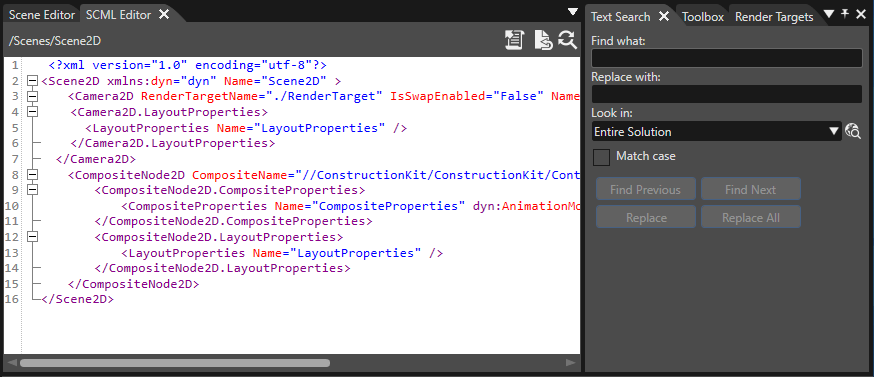Screen dimensions: 874x377
Task: Click the CompositeName attribute on line 8
Action: pos(386,175)
